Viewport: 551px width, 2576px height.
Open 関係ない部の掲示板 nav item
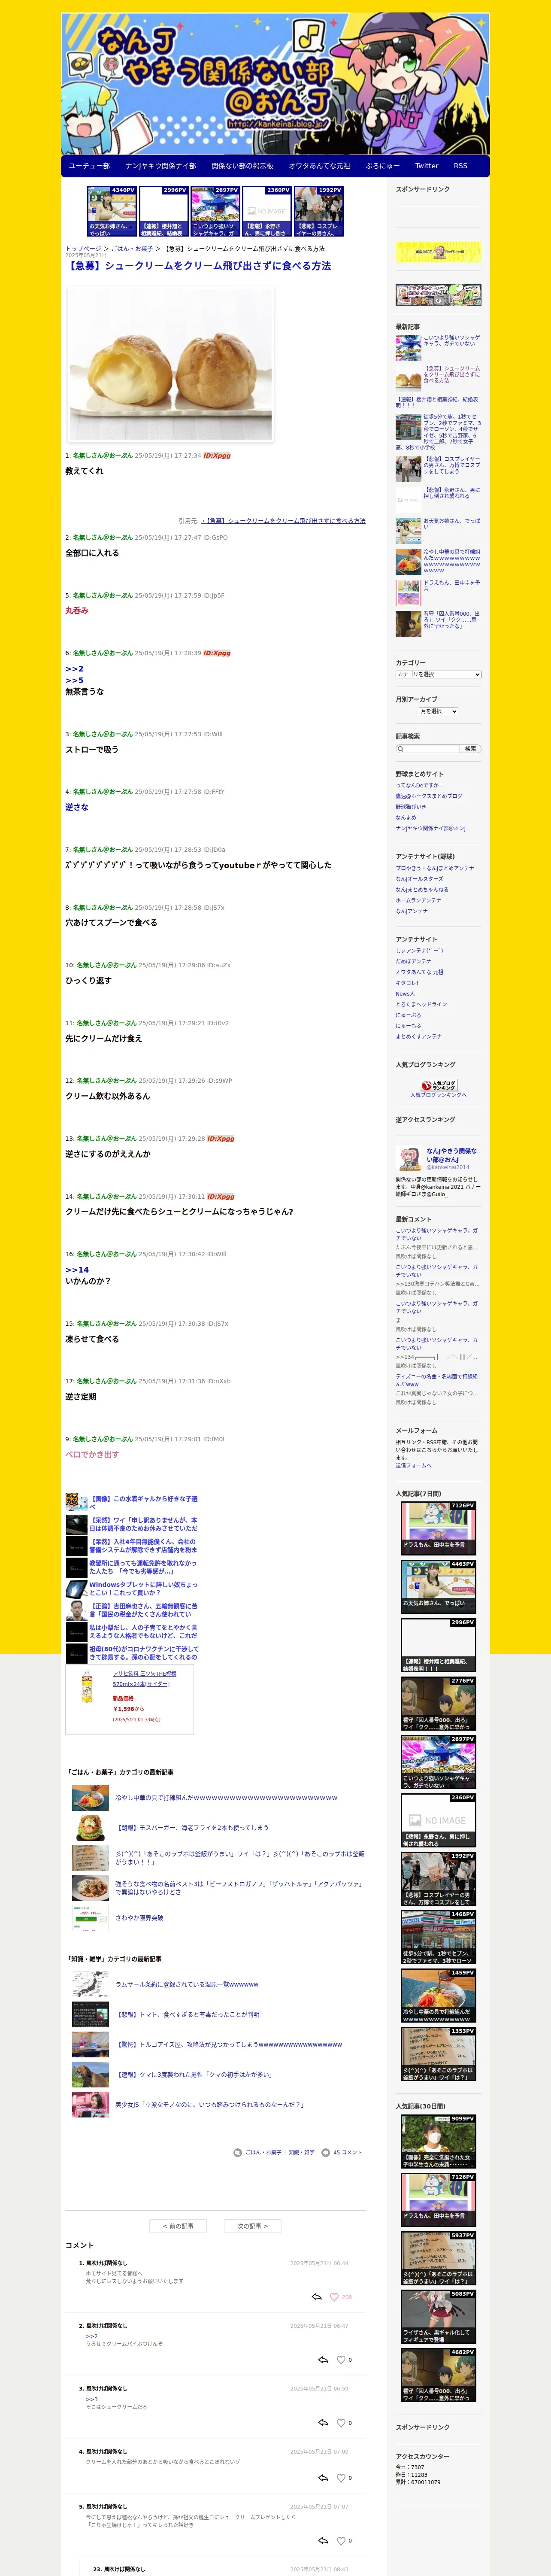242,166
